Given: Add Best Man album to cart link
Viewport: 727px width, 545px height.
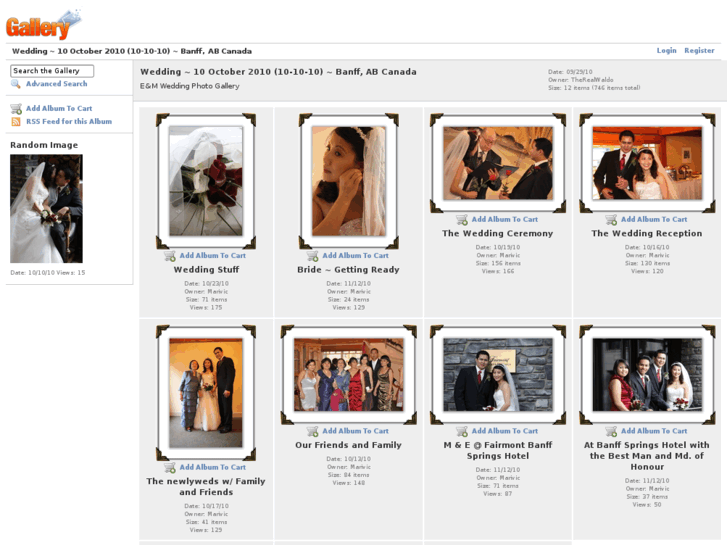Looking at the screenshot, I should coord(654,431).
